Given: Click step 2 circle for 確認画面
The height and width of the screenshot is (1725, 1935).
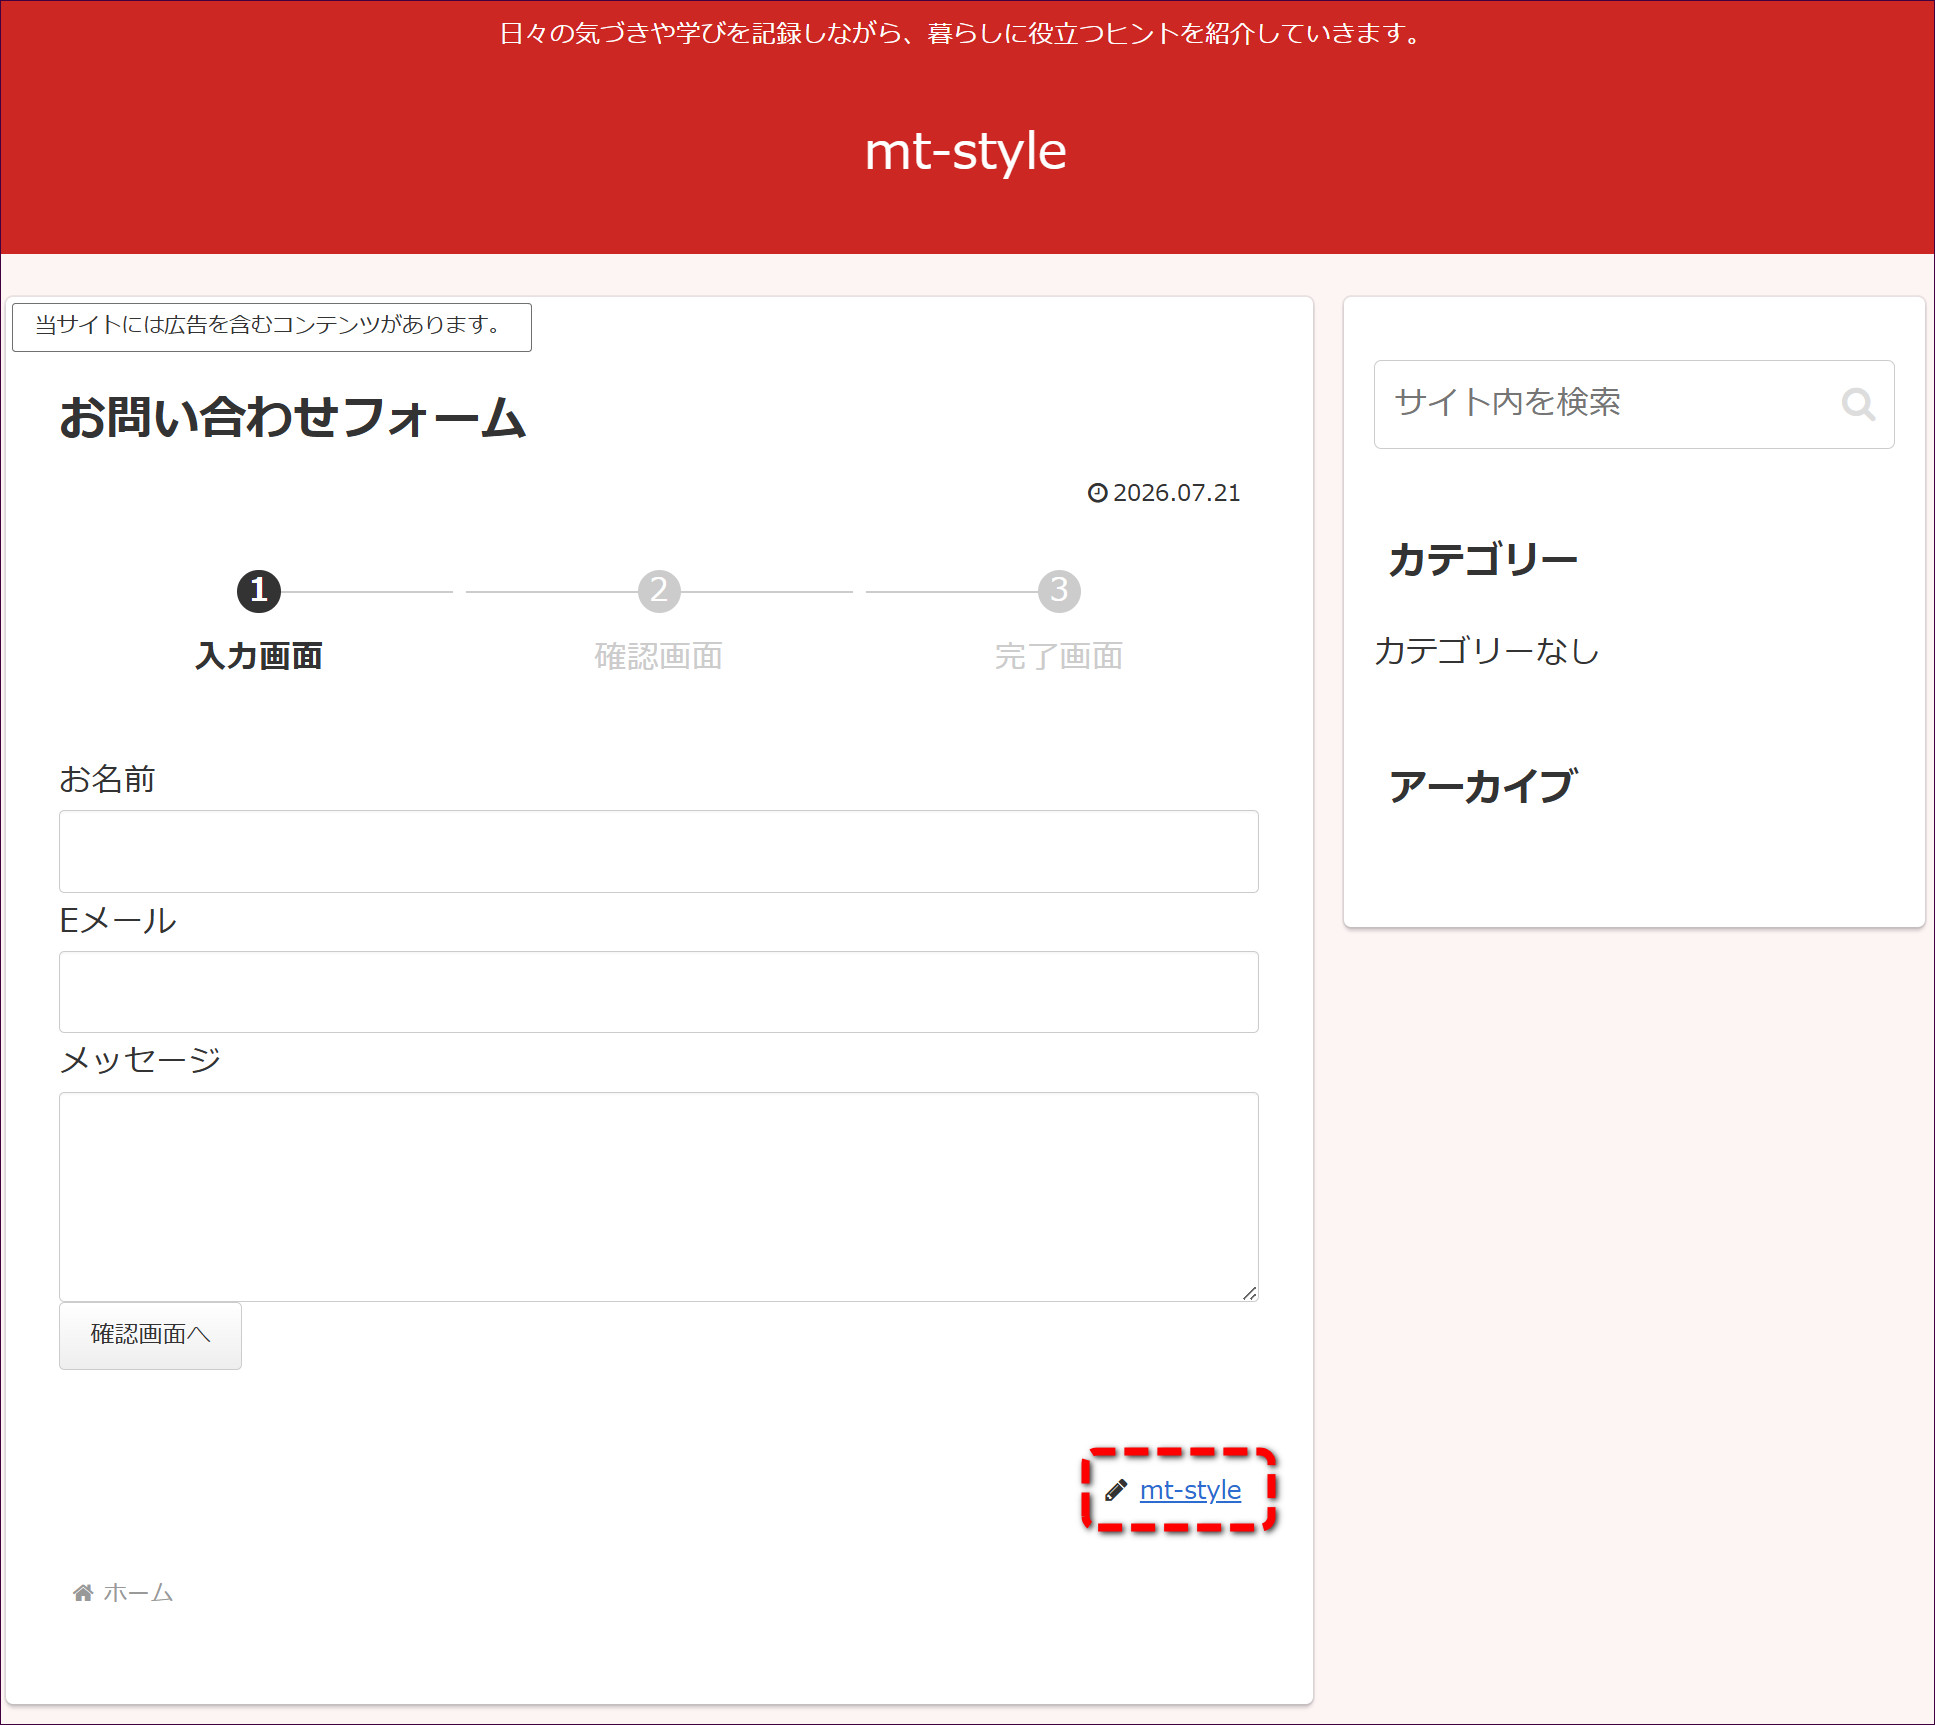Looking at the screenshot, I should pyautogui.click(x=659, y=591).
